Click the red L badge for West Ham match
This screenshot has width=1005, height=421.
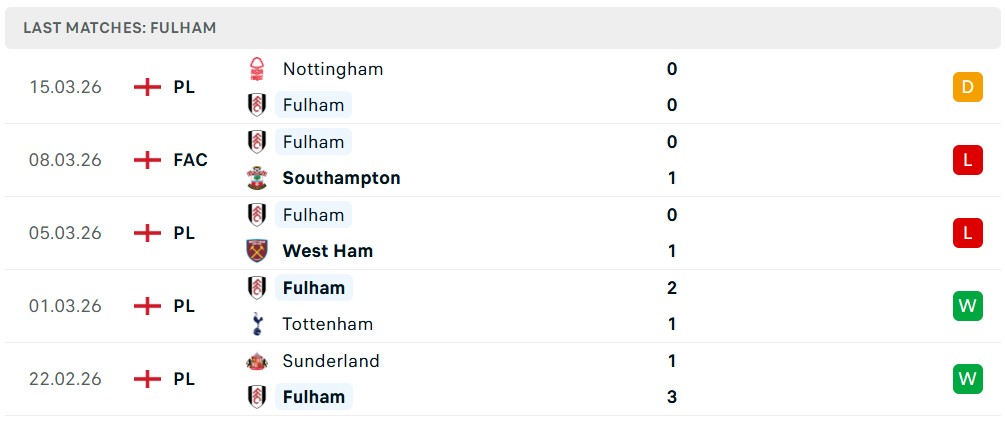(x=967, y=233)
